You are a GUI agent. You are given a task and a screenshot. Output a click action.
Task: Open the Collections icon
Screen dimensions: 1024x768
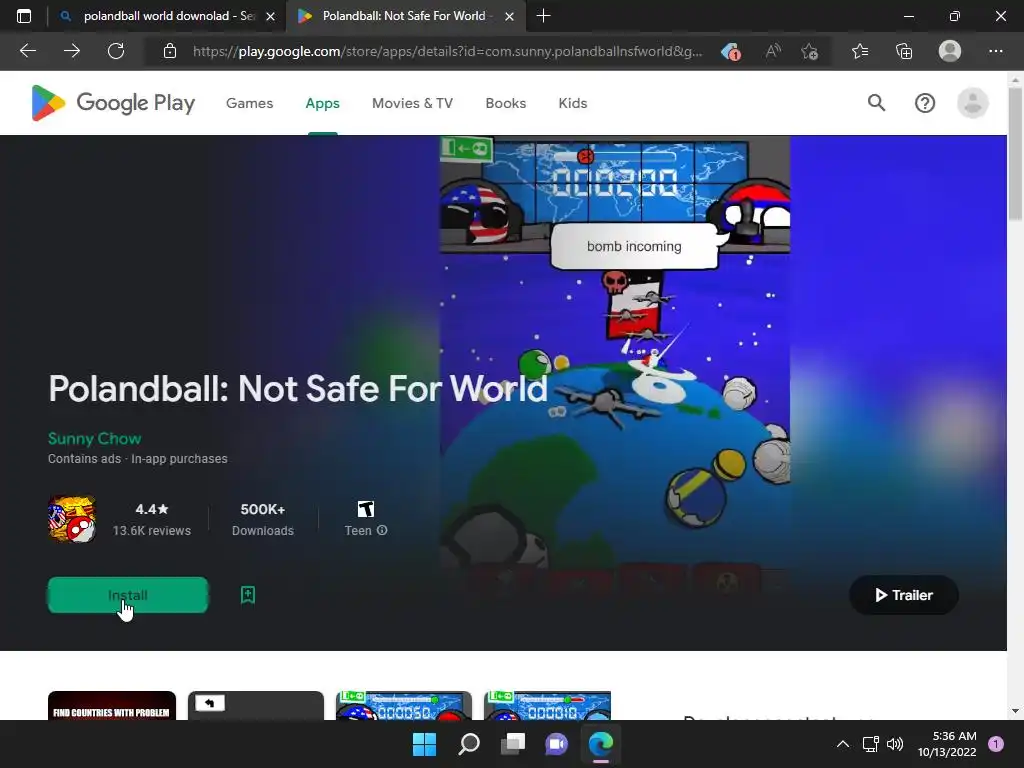(x=904, y=51)
